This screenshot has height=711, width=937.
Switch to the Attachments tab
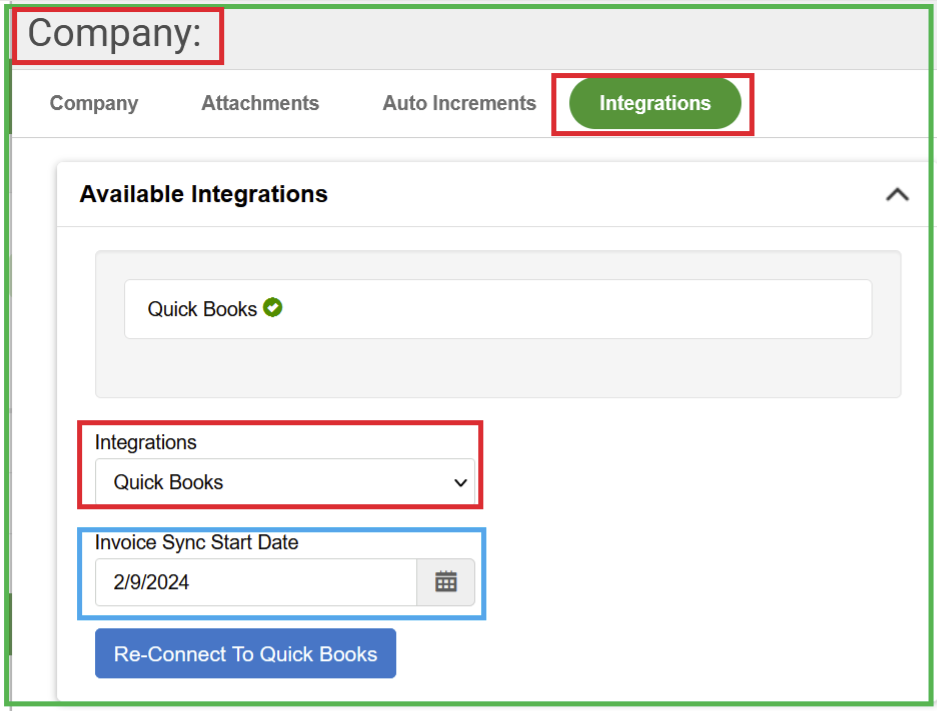[x=260, y=103]
